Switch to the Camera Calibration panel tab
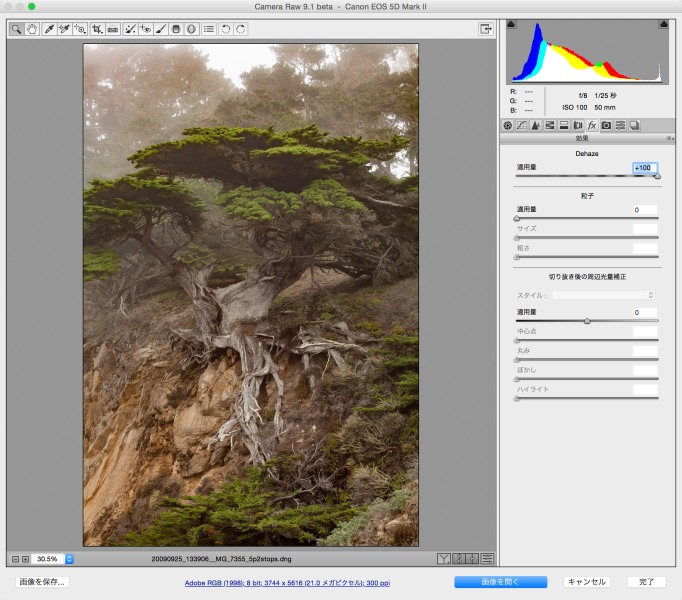 click(606, 125)
